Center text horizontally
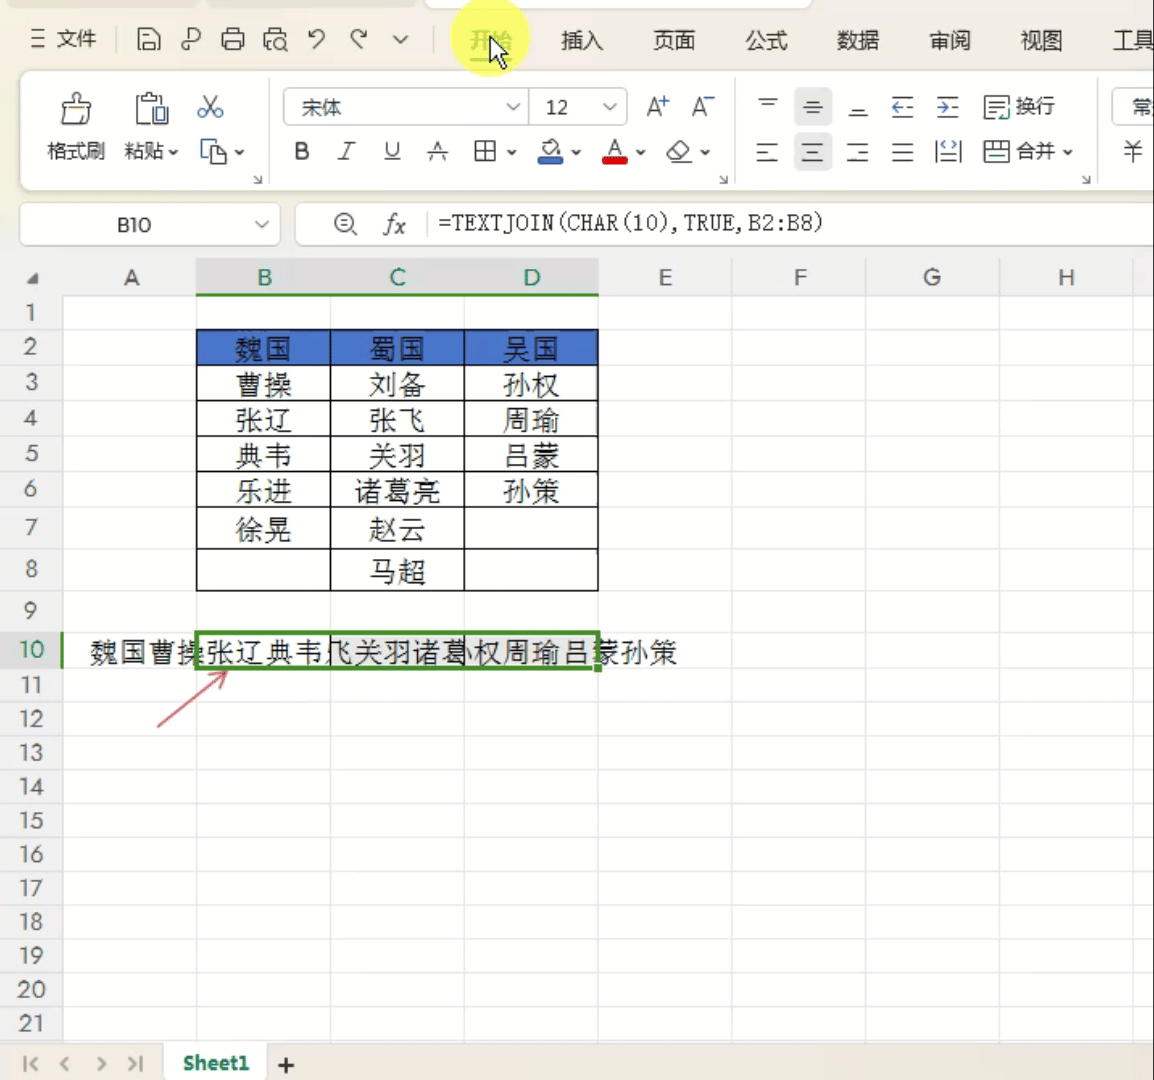This screenshot has width=1154, height=1080. pos(813,152)
